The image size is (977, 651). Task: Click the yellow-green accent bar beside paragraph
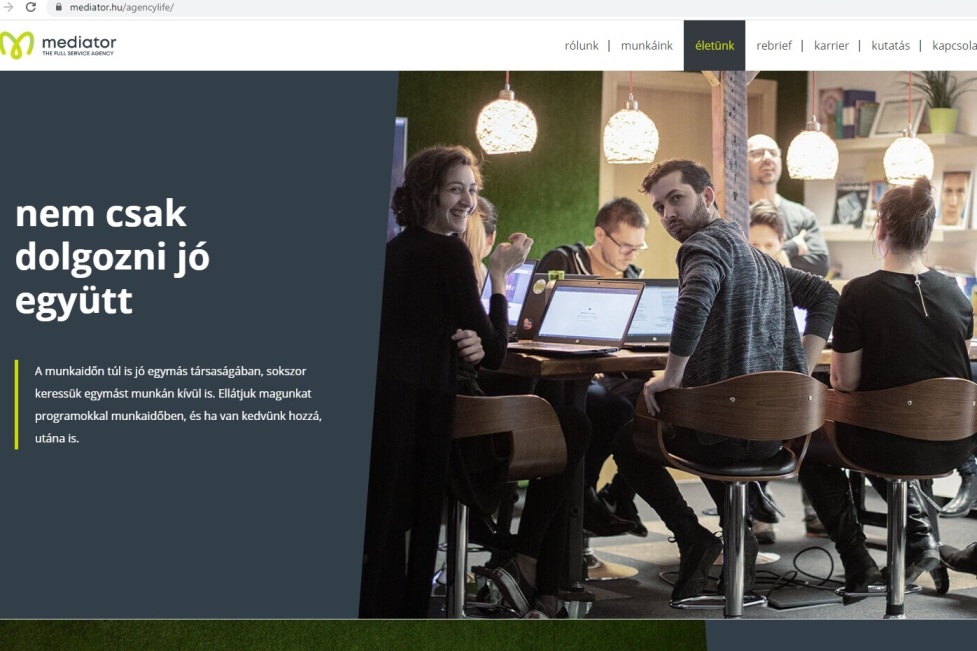[x=17, y=404]
